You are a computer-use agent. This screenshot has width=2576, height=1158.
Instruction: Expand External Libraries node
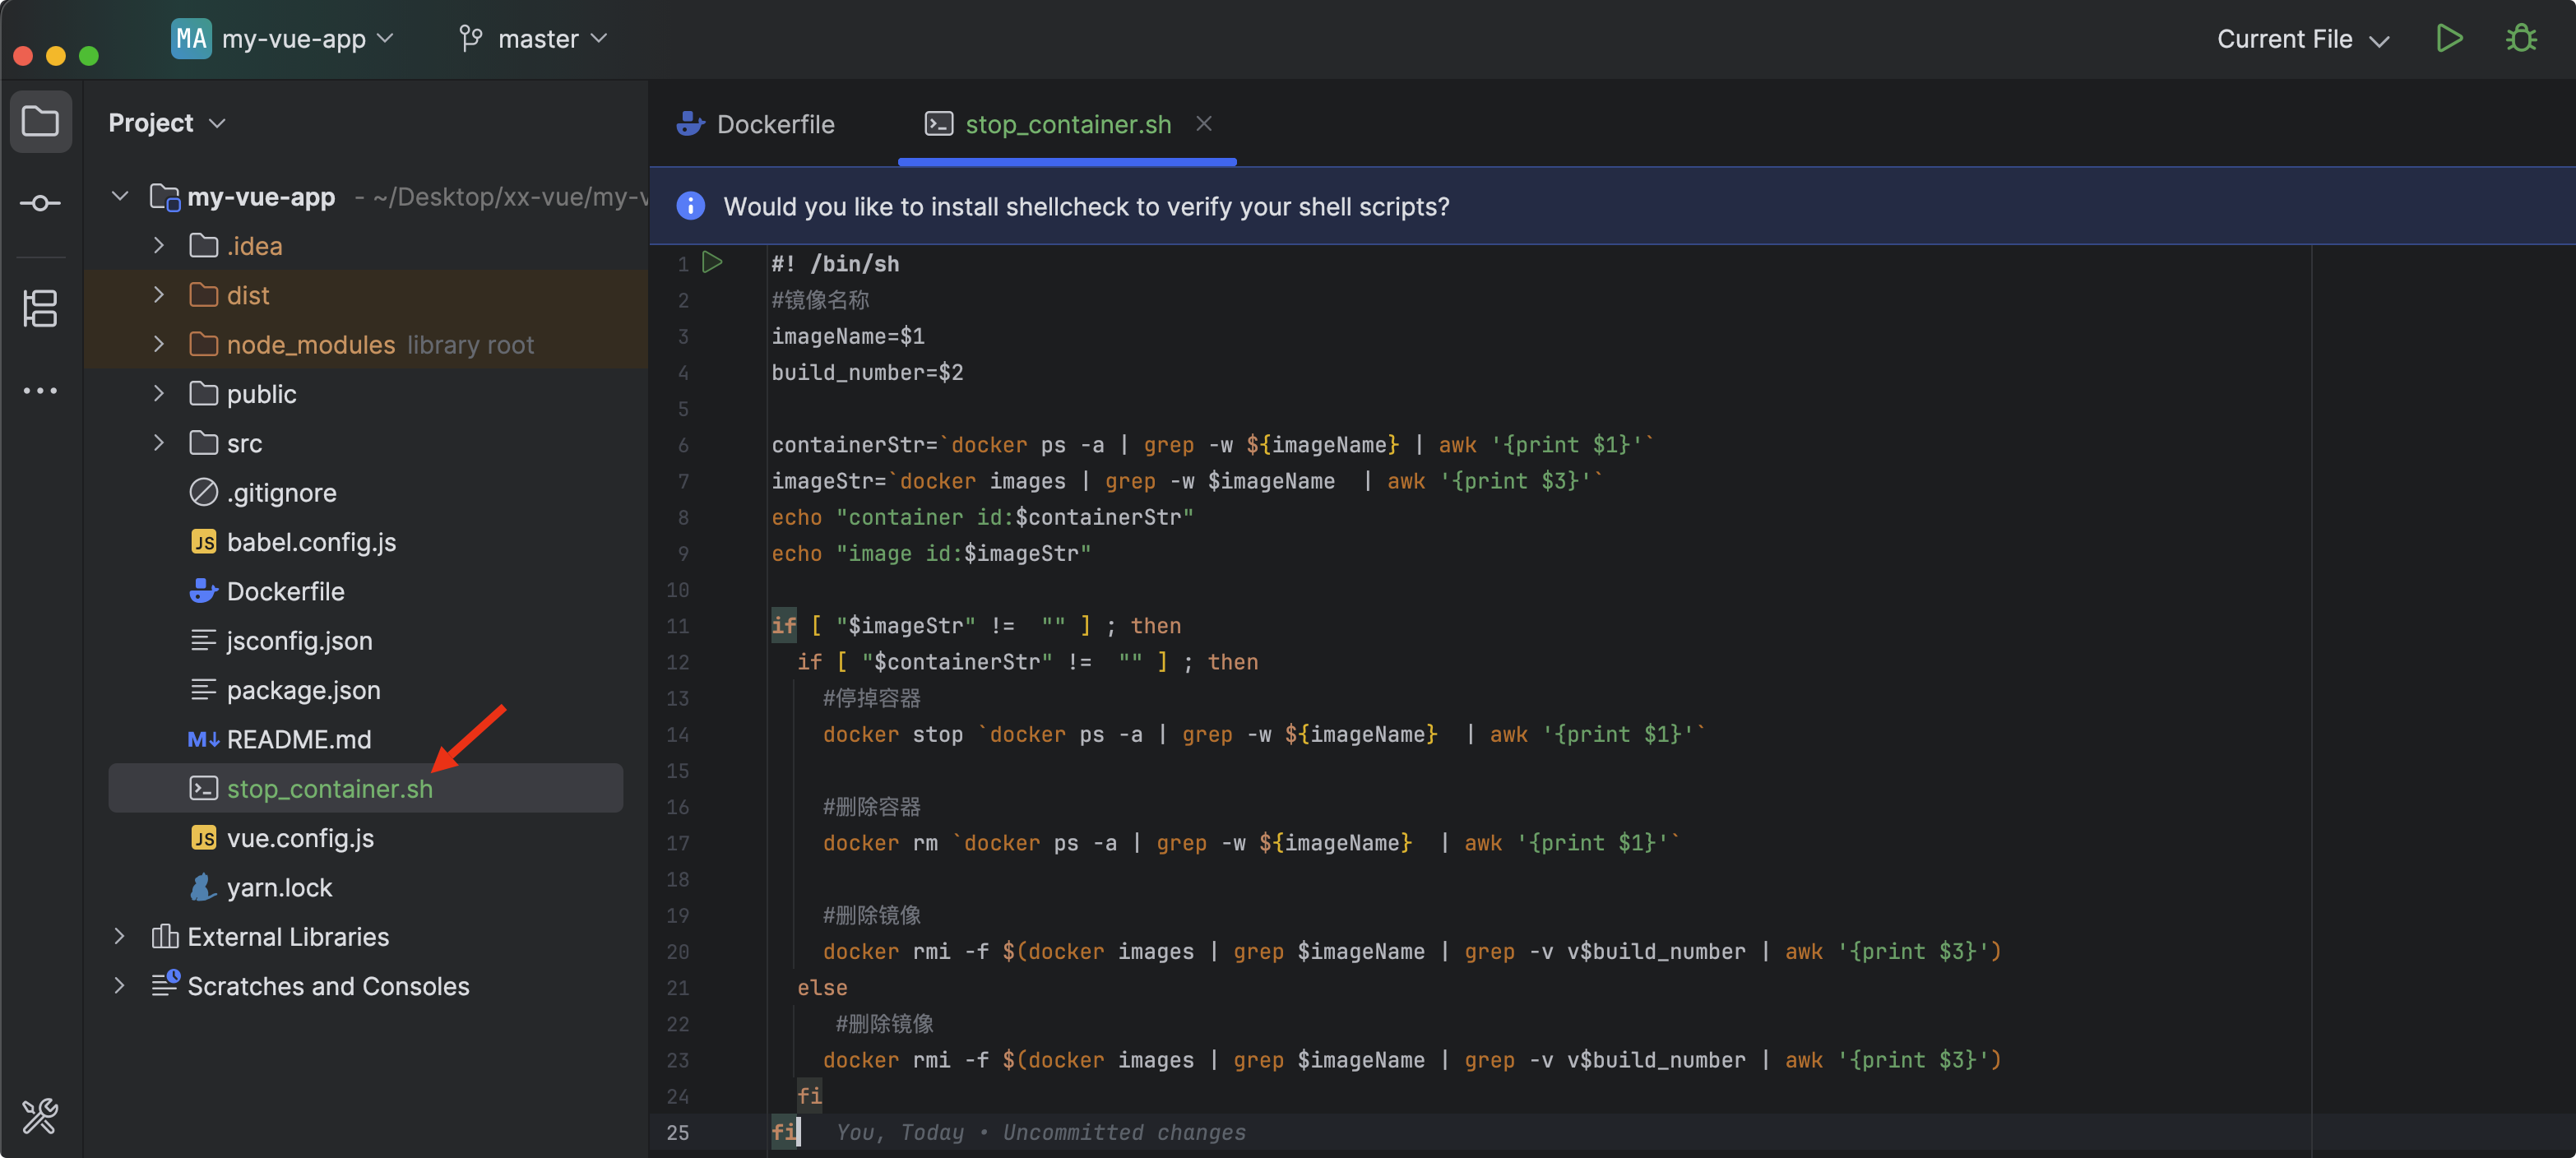(120, 936)
